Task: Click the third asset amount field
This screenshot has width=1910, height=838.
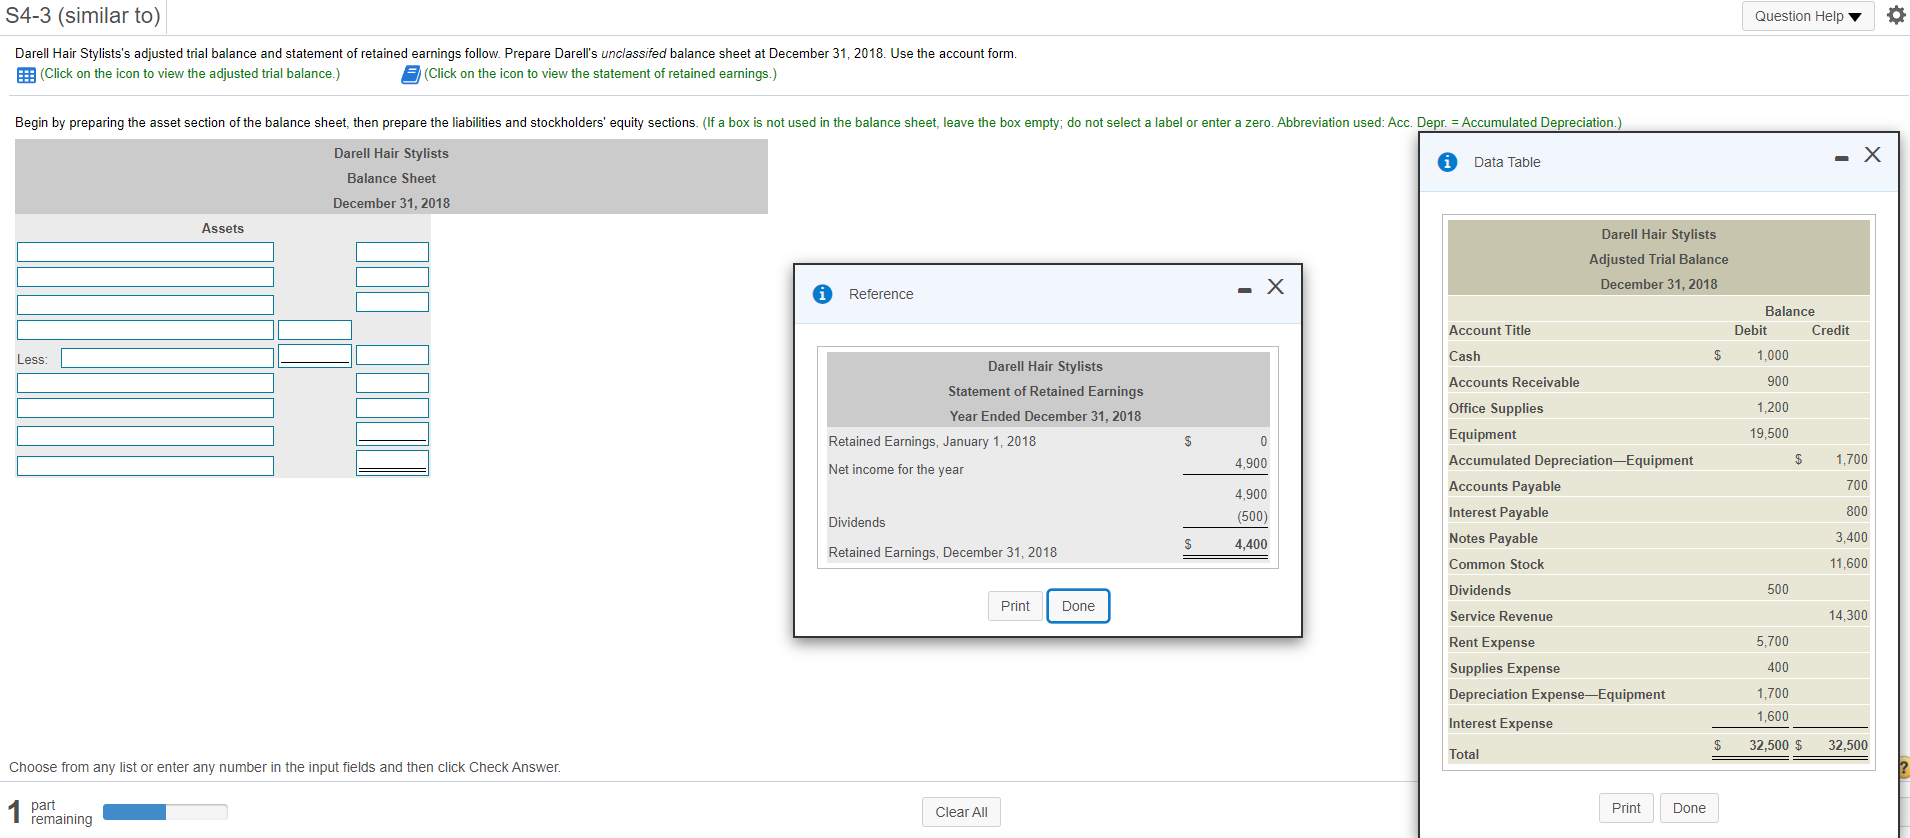Action: (x=392, y=302)
